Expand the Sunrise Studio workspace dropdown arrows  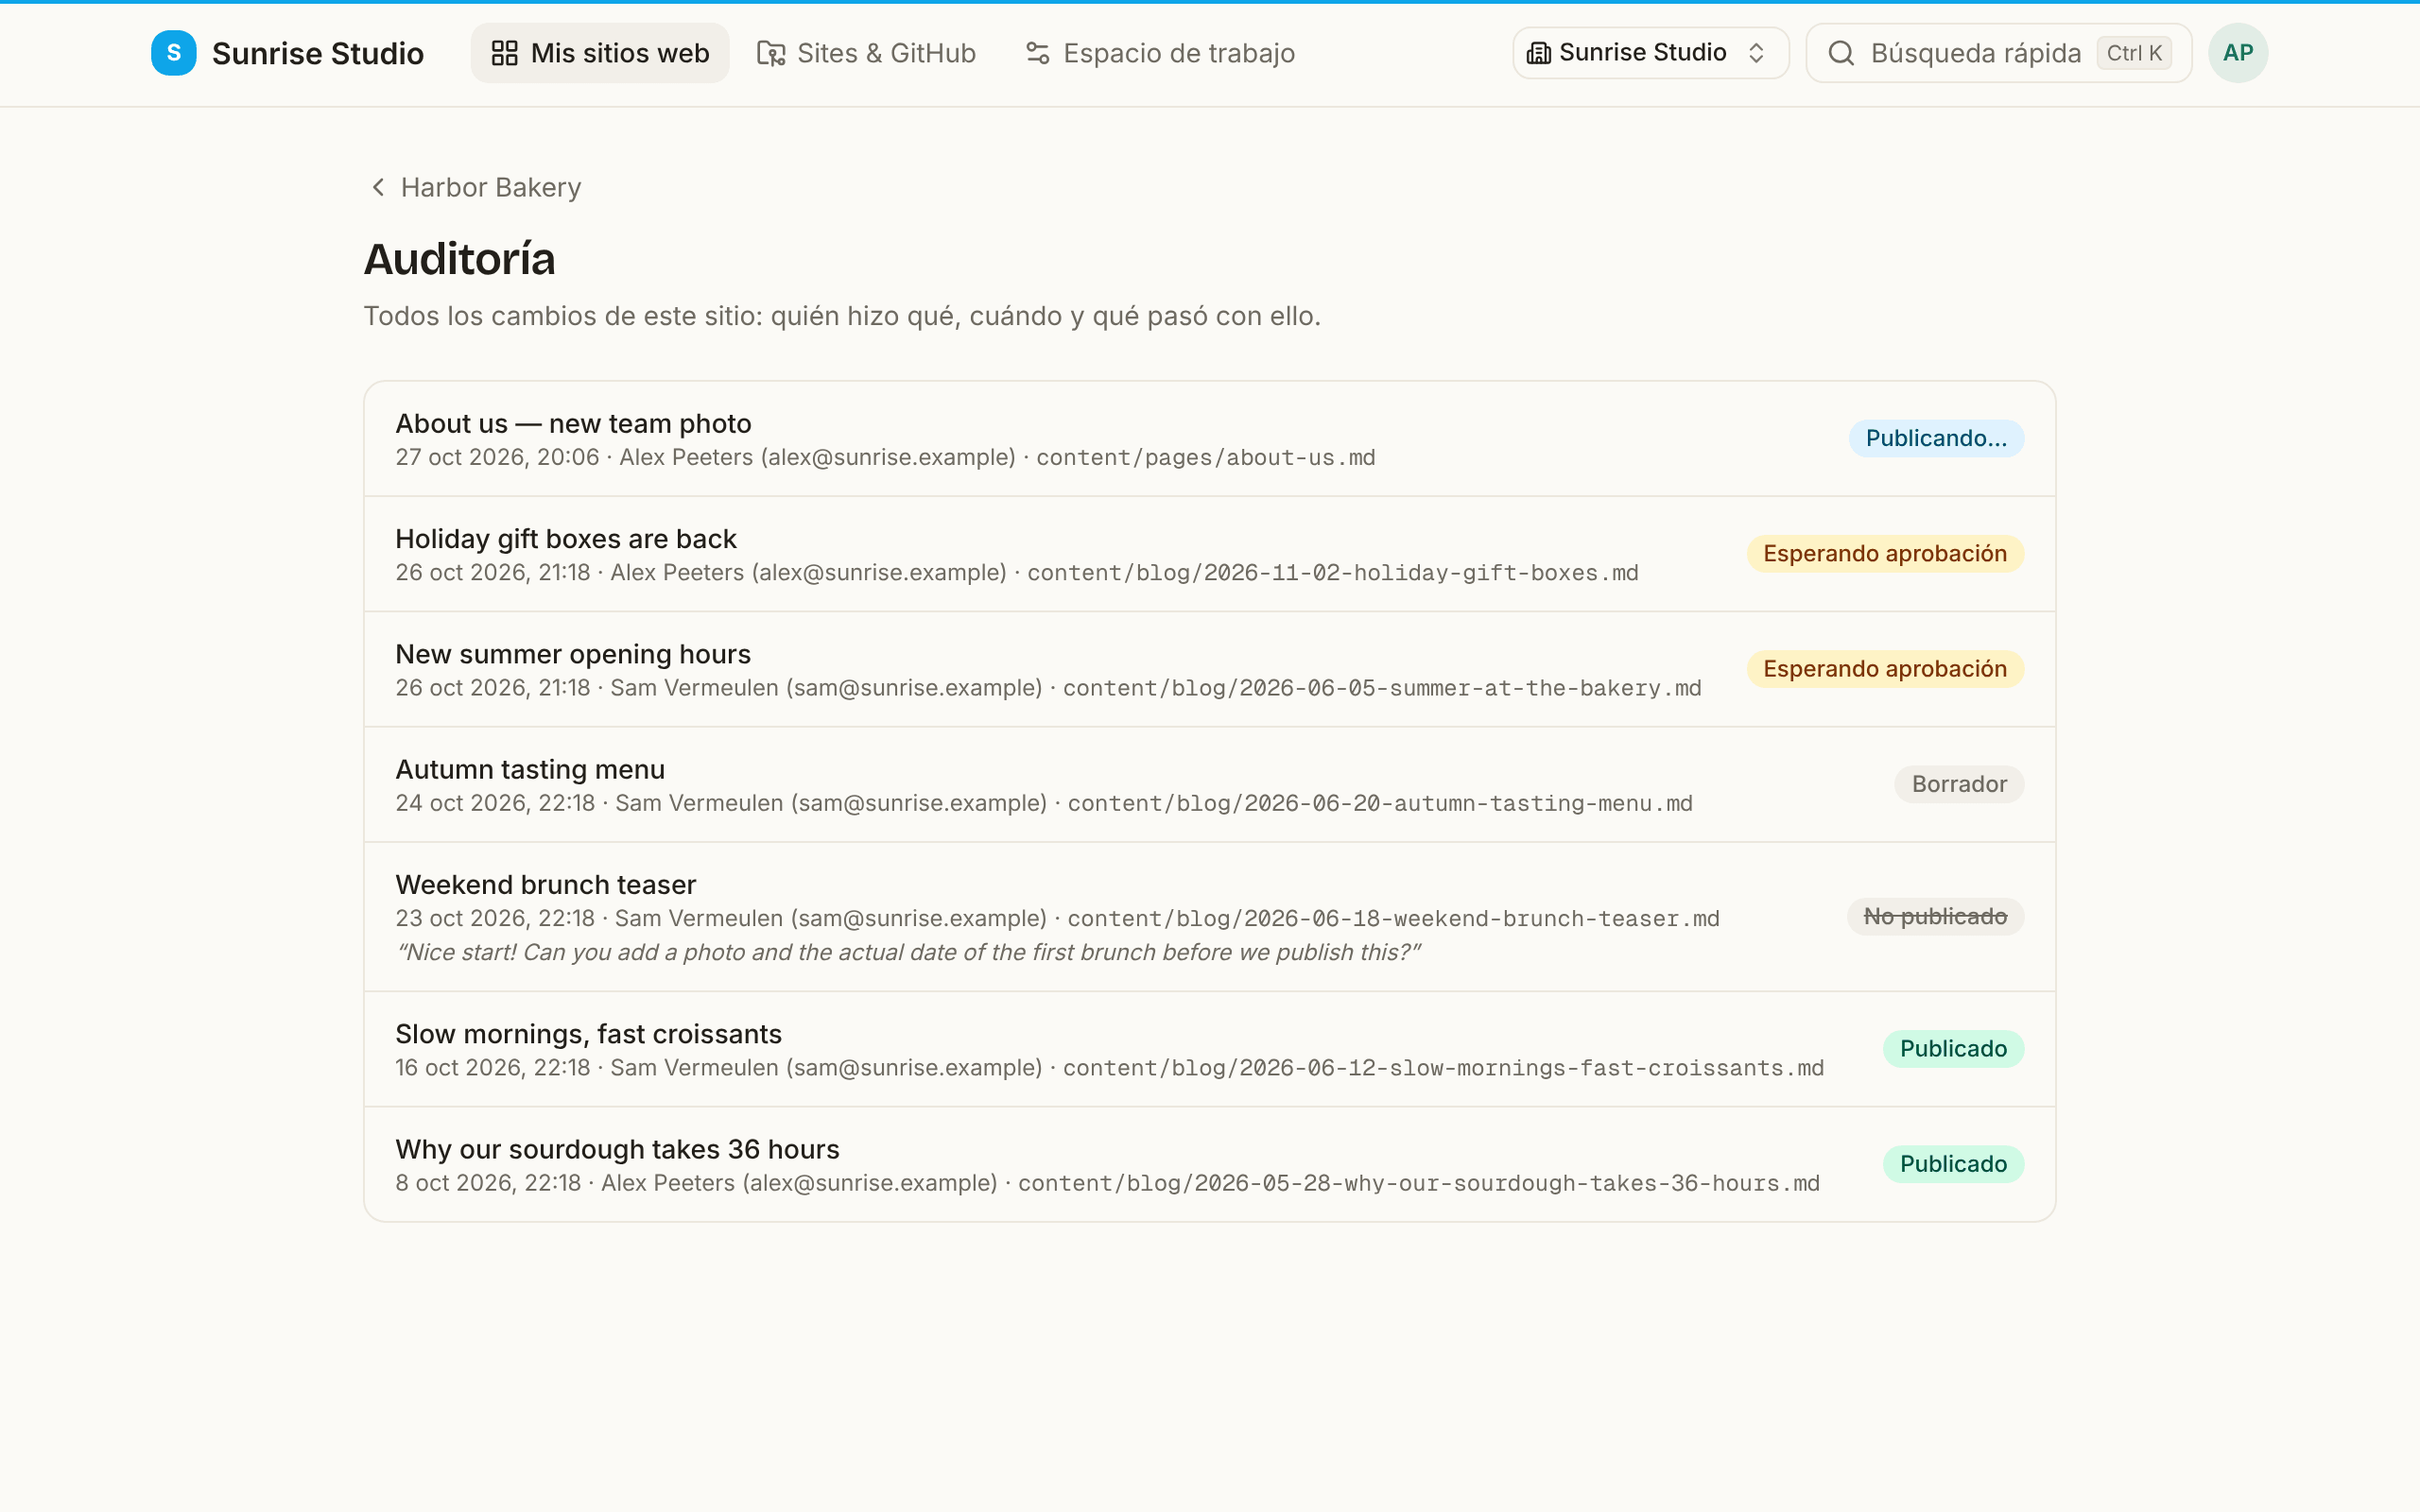click(1756, 53)
